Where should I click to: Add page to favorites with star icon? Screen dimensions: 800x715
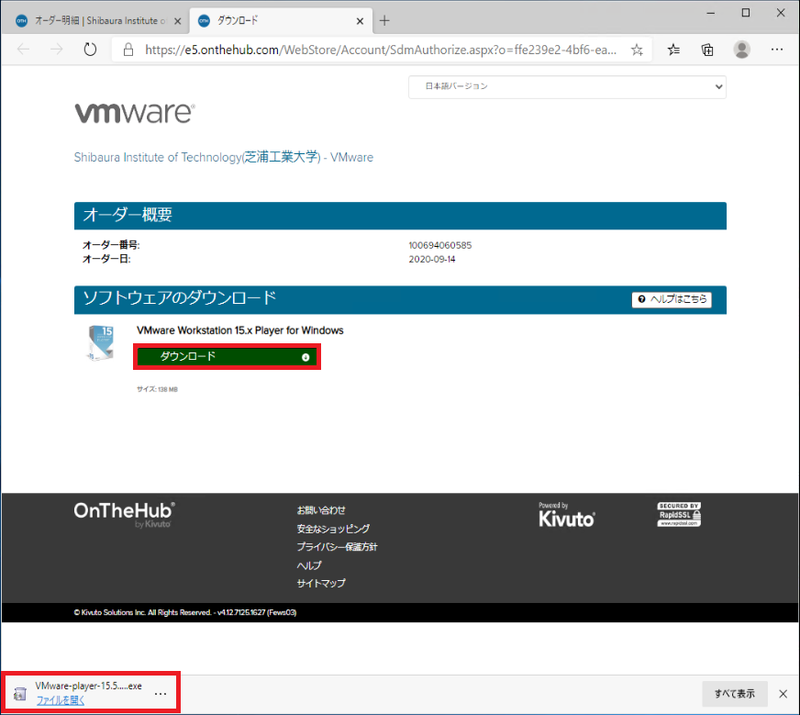[x=637, y=50]
